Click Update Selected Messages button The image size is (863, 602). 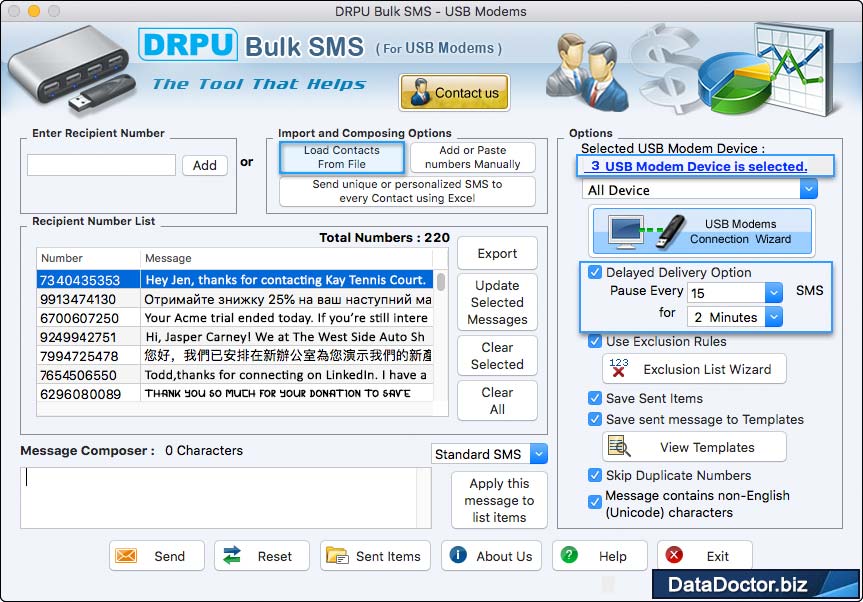[497, 302]
